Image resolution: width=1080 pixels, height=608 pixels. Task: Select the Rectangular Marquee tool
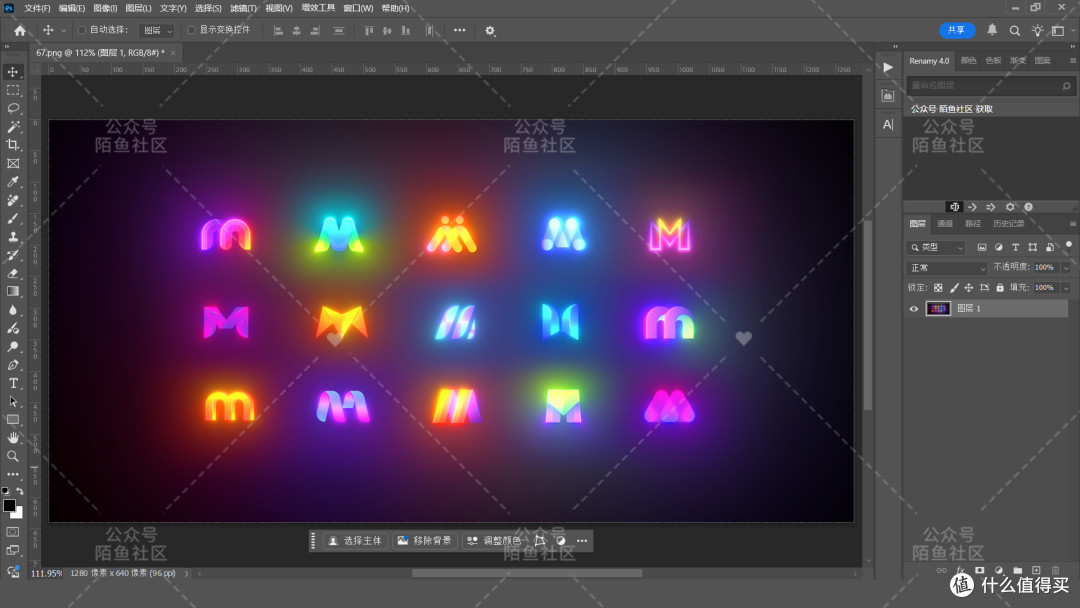[x=13, y=90]
